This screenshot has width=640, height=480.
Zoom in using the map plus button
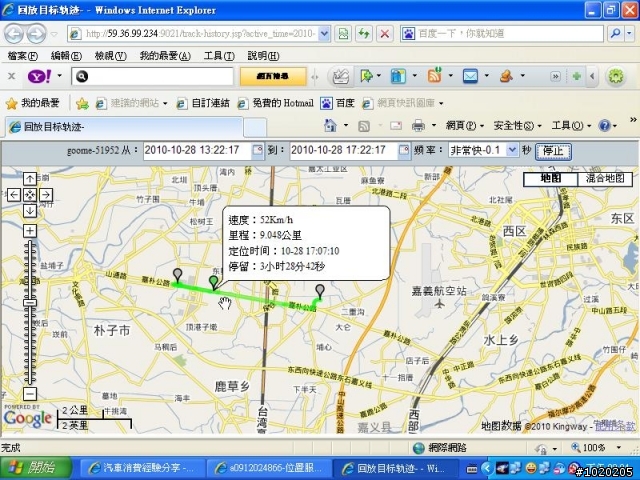coord(30,231)
